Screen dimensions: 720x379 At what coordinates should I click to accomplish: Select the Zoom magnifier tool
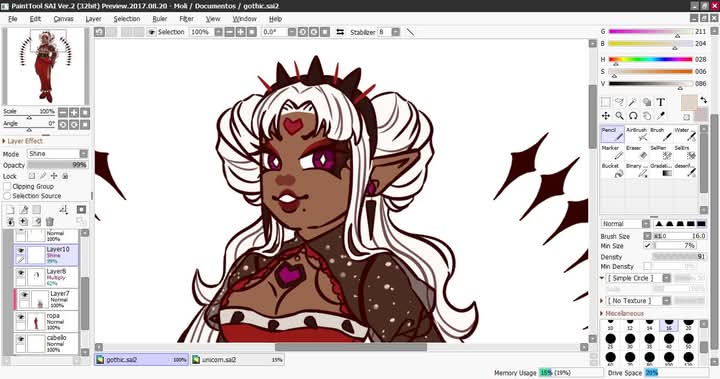click(619, 116)
